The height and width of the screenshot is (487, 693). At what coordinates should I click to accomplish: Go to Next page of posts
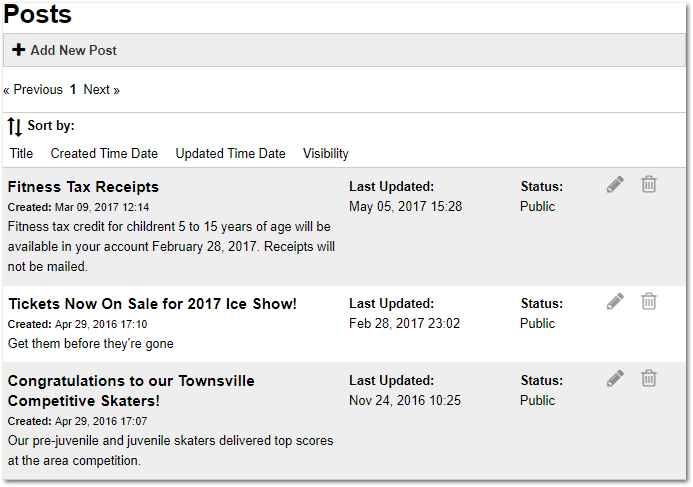[x=101, y=90]
